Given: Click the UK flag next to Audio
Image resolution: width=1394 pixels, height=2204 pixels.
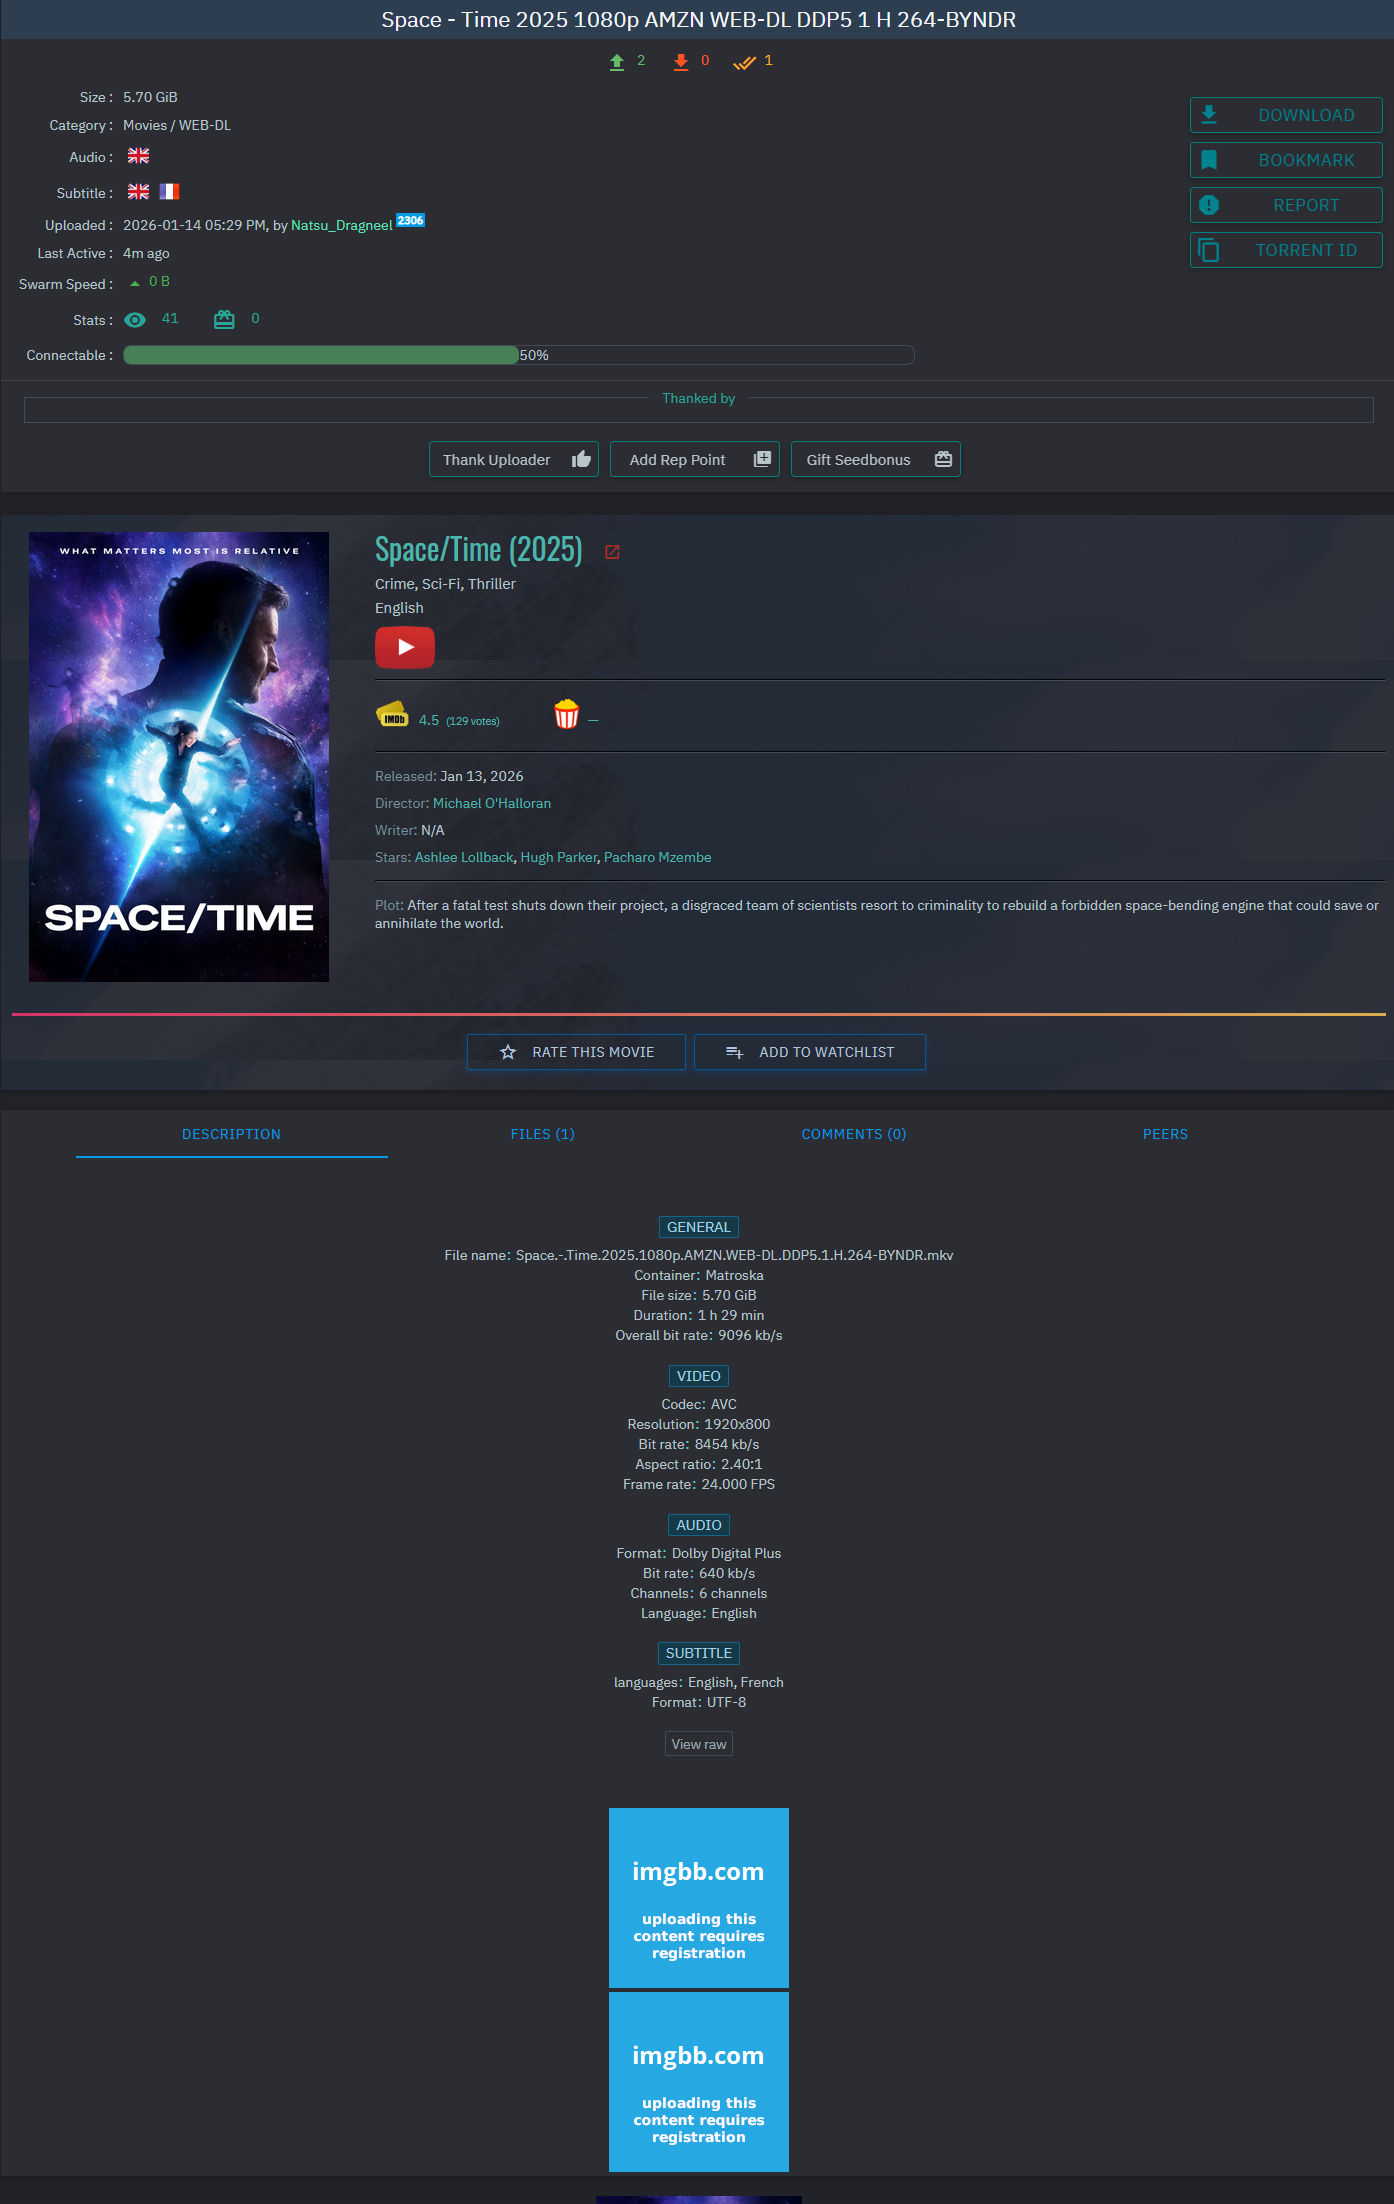Looking at the screenshot, I should coord(138,156).
